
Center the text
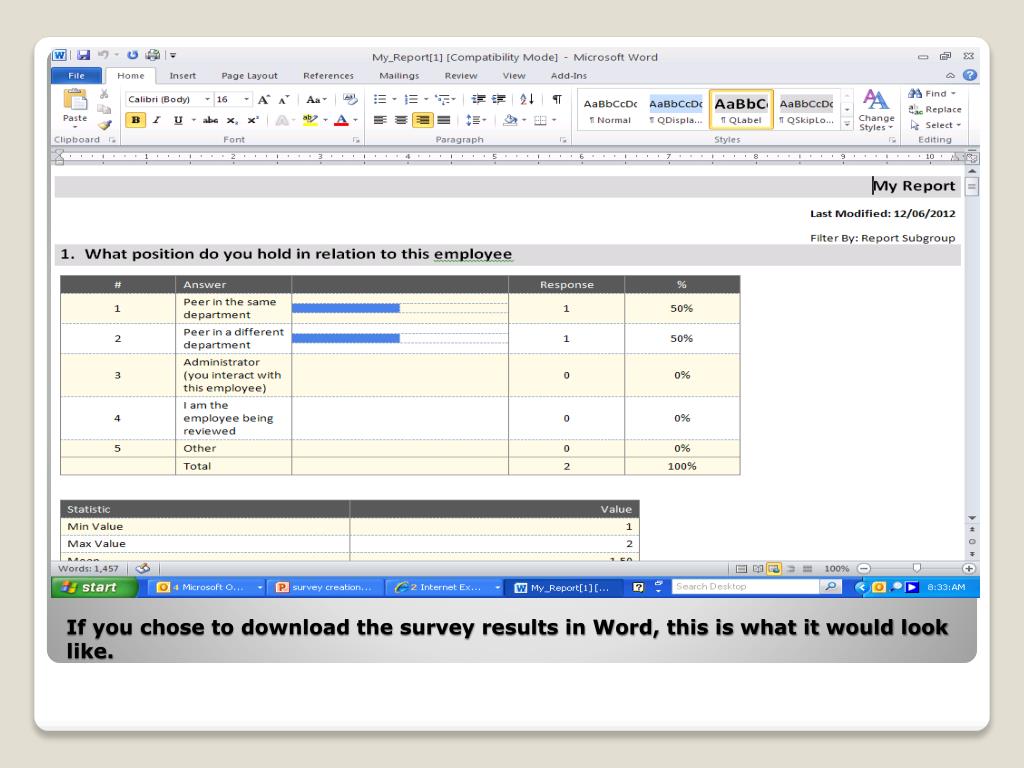click(x=401, y=120)
